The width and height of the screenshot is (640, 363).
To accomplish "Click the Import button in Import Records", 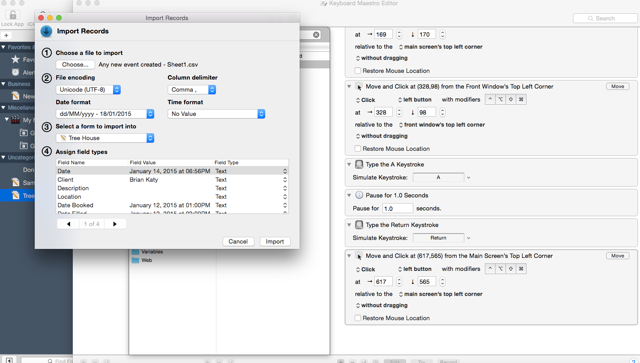I will pyautogui.click(x=275, y=241).
